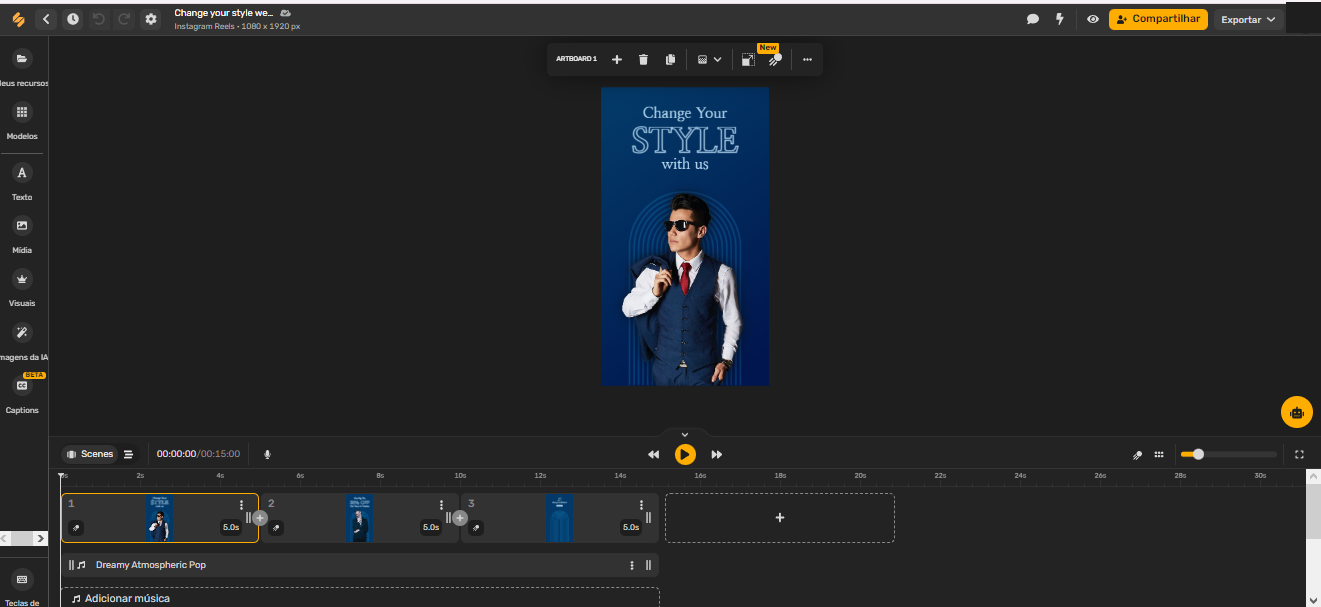Open version history clock icon
The image size is (1321, 607).
coord(73,19)
